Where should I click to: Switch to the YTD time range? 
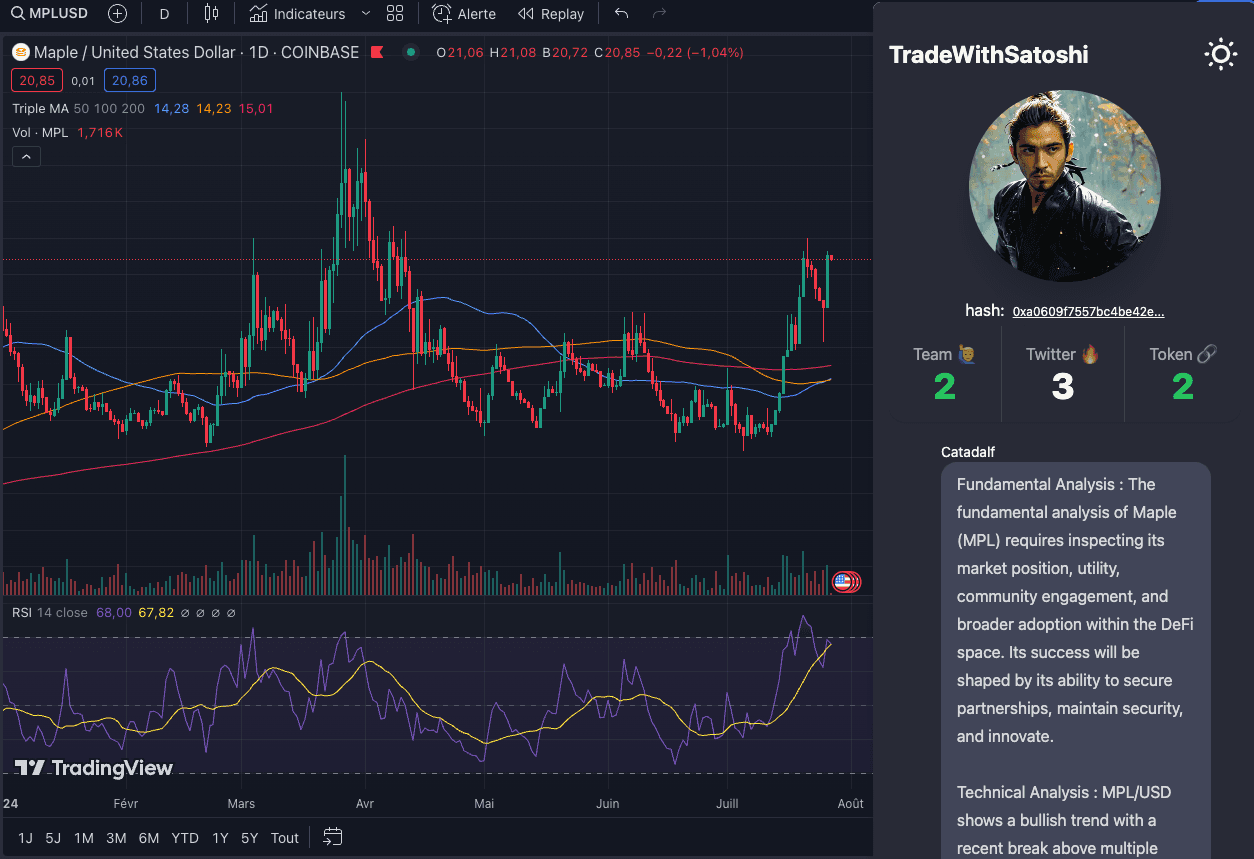[184, 838]
